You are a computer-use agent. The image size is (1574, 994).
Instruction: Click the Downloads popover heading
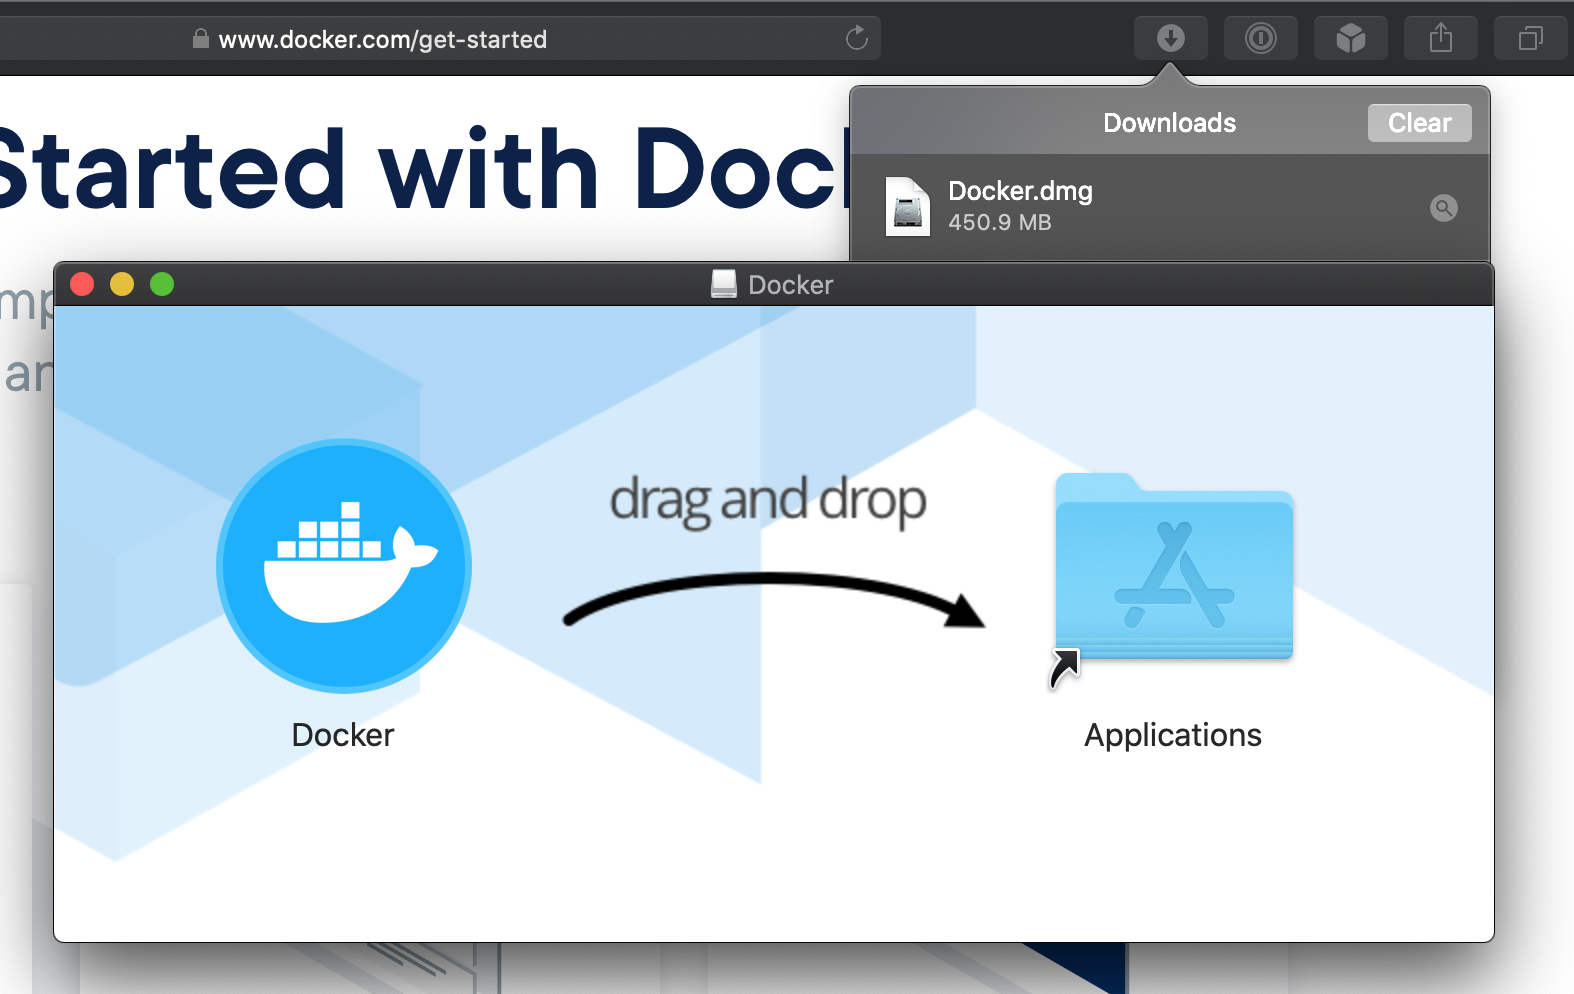1169,123
